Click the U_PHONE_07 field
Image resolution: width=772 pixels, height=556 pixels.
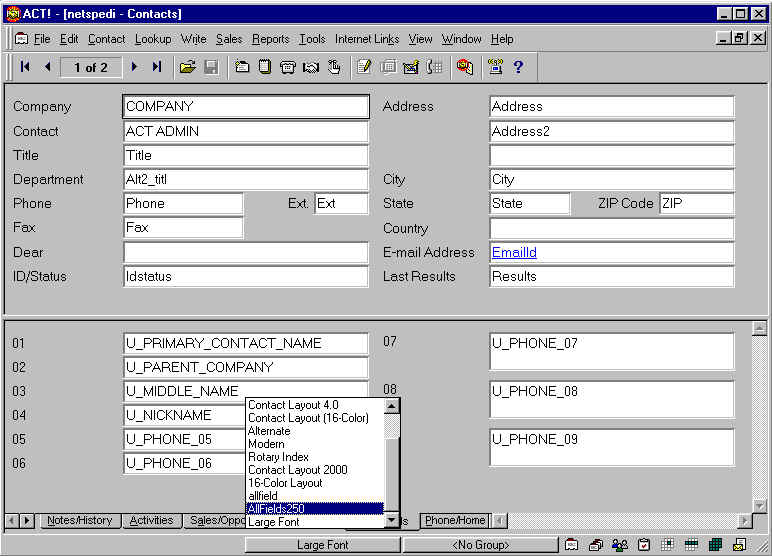pos(612,352)
